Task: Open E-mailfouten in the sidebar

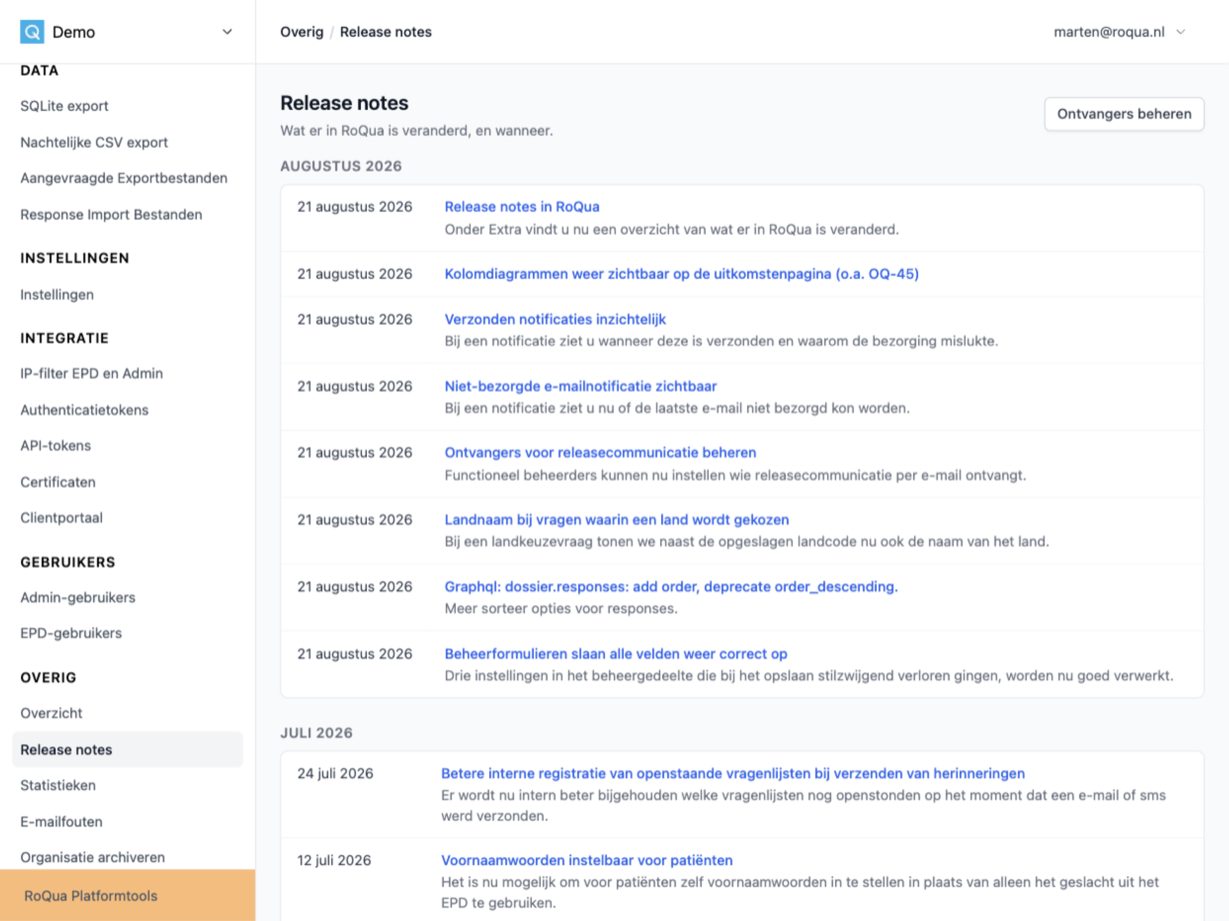Action: click(62, 821)
